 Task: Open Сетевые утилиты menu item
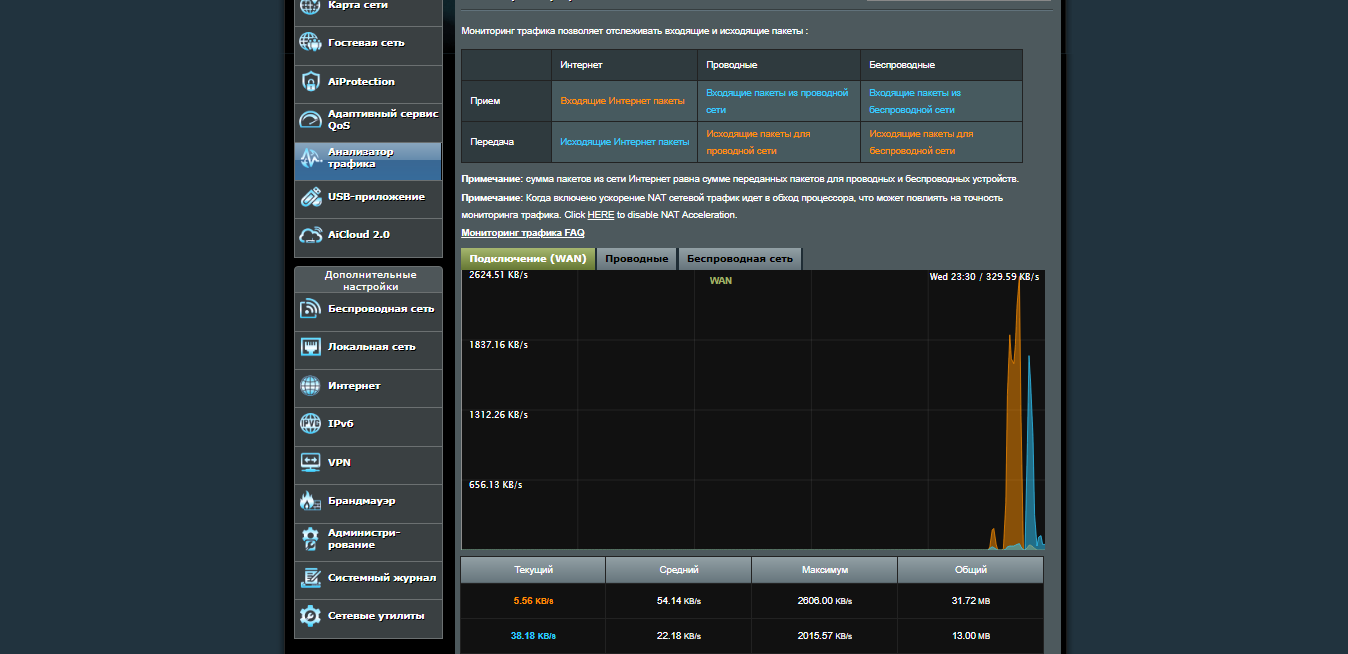(x=376, y=616)
